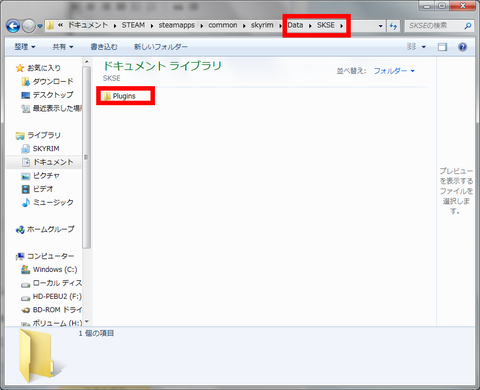Click the magnifier search icon
Viewport: 480px width, 390px height.
[468, 25]
